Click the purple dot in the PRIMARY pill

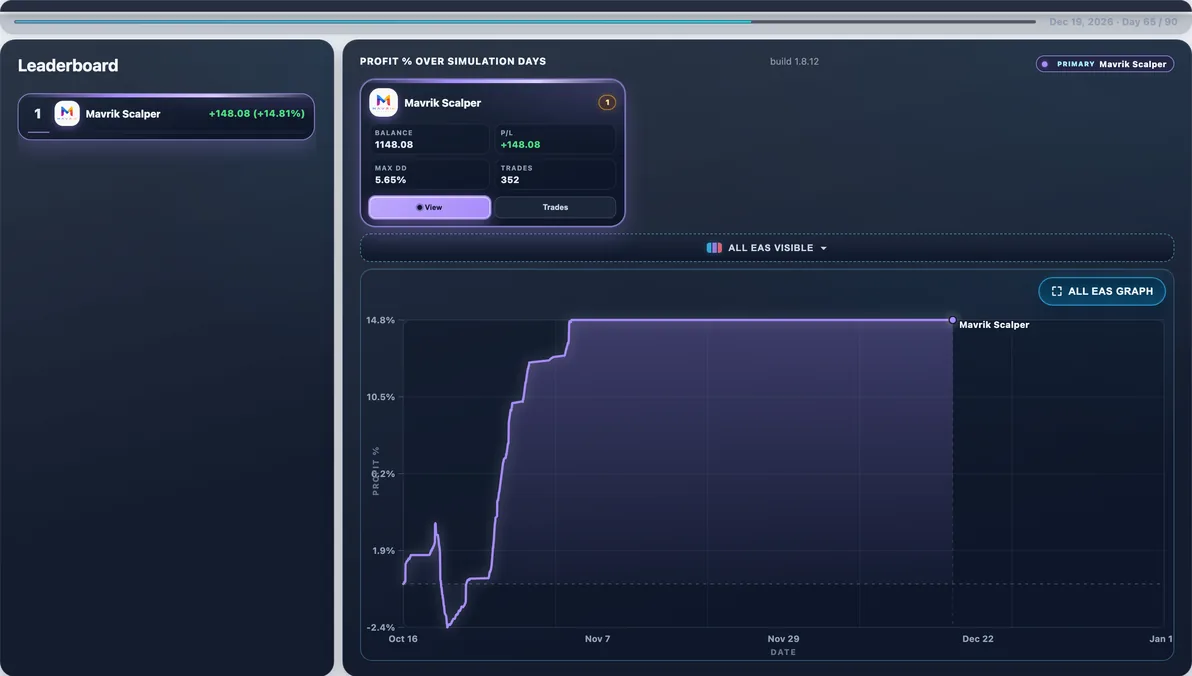[1045, 64]
